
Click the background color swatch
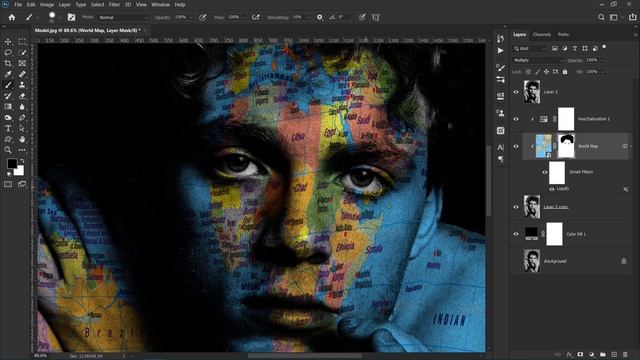pos(20,171)
